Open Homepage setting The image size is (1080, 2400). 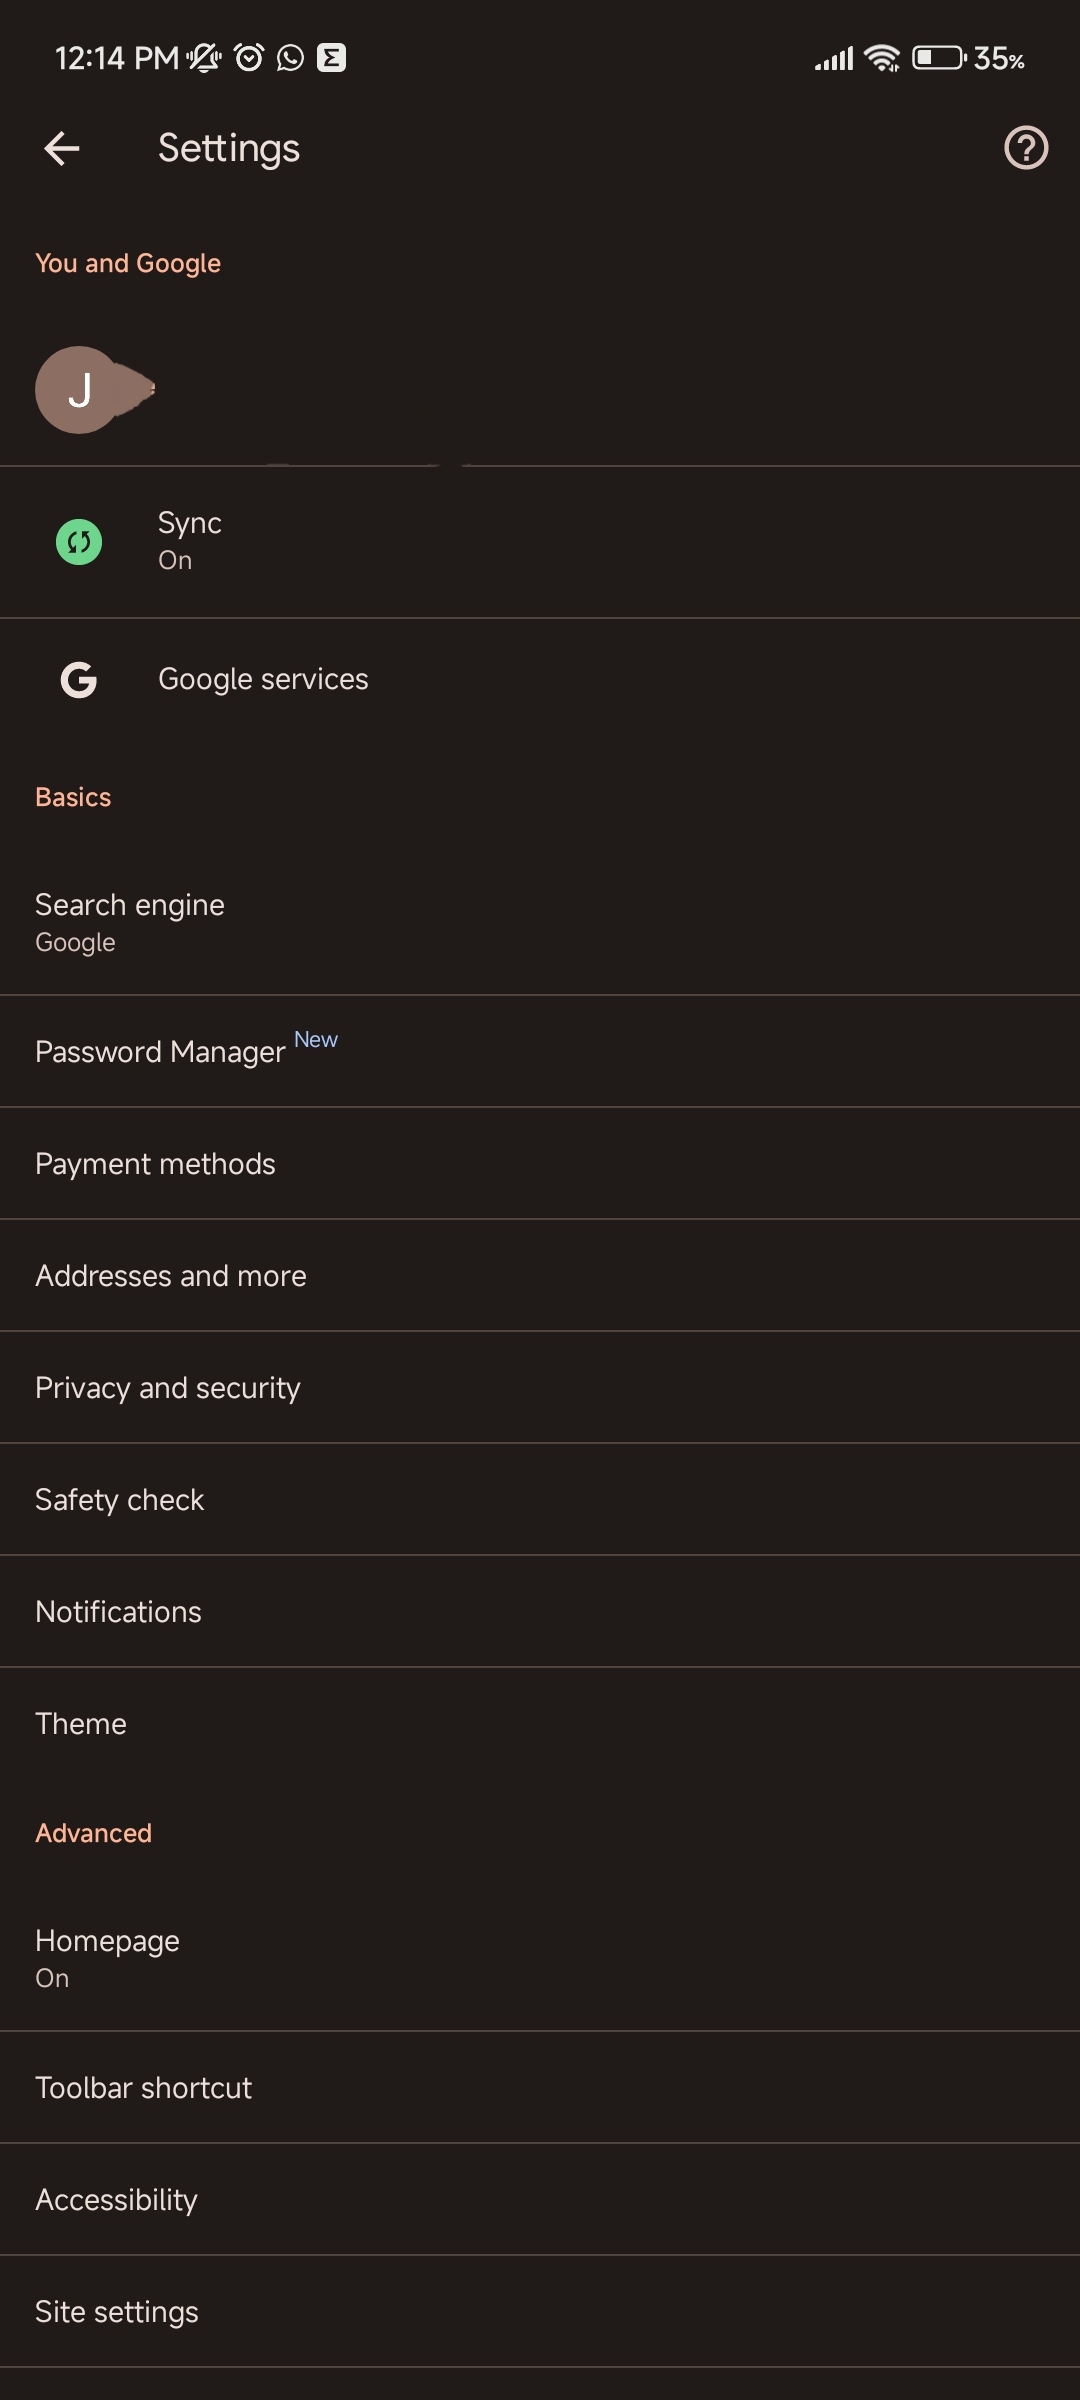pos(107,1958)
